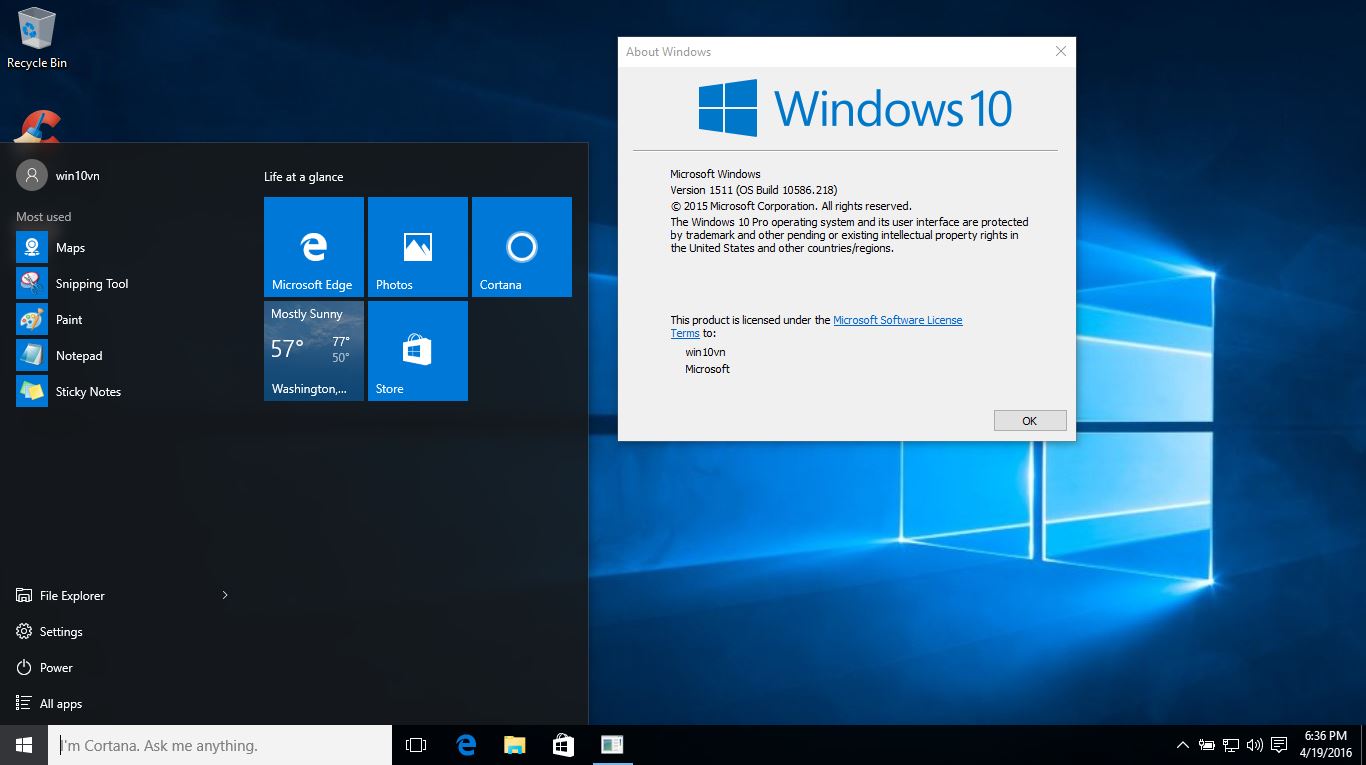Launch Maps from Most used list

[x=124, y=247]
